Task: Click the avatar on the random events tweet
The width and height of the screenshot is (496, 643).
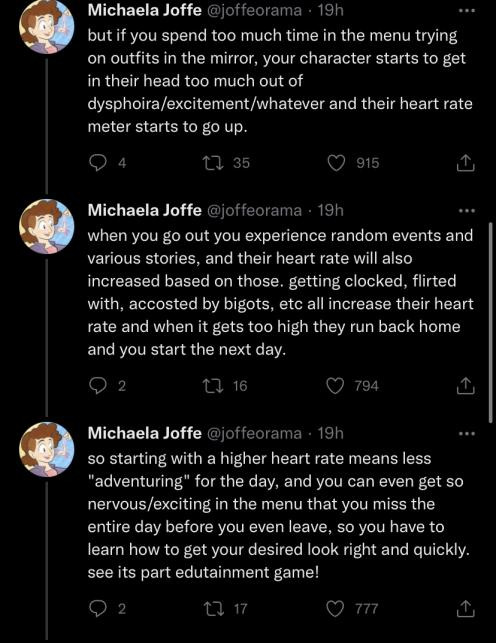Action: point(47,226)
